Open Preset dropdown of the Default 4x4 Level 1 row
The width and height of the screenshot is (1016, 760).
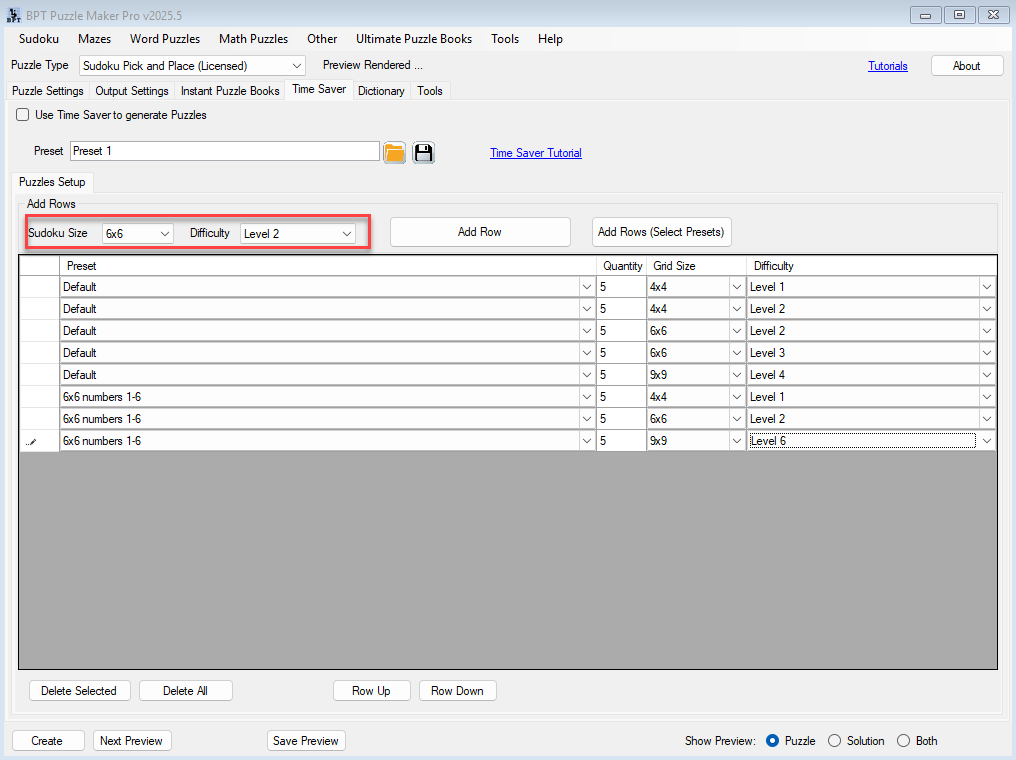586,287
